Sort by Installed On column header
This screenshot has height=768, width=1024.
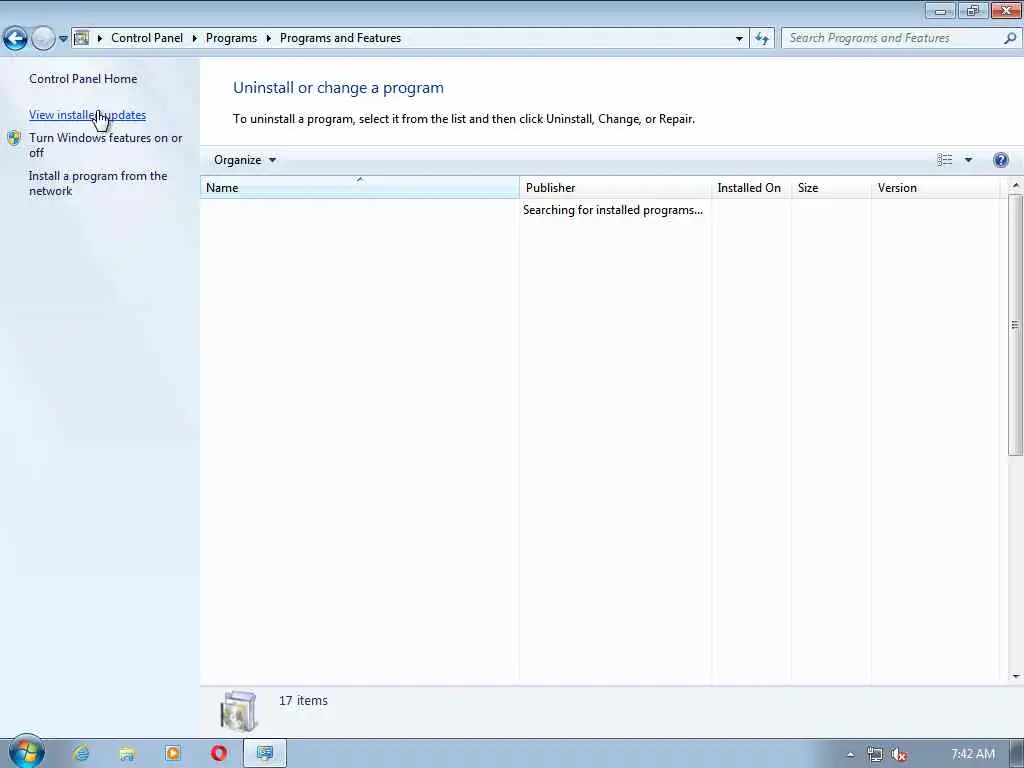pos(751,187)
